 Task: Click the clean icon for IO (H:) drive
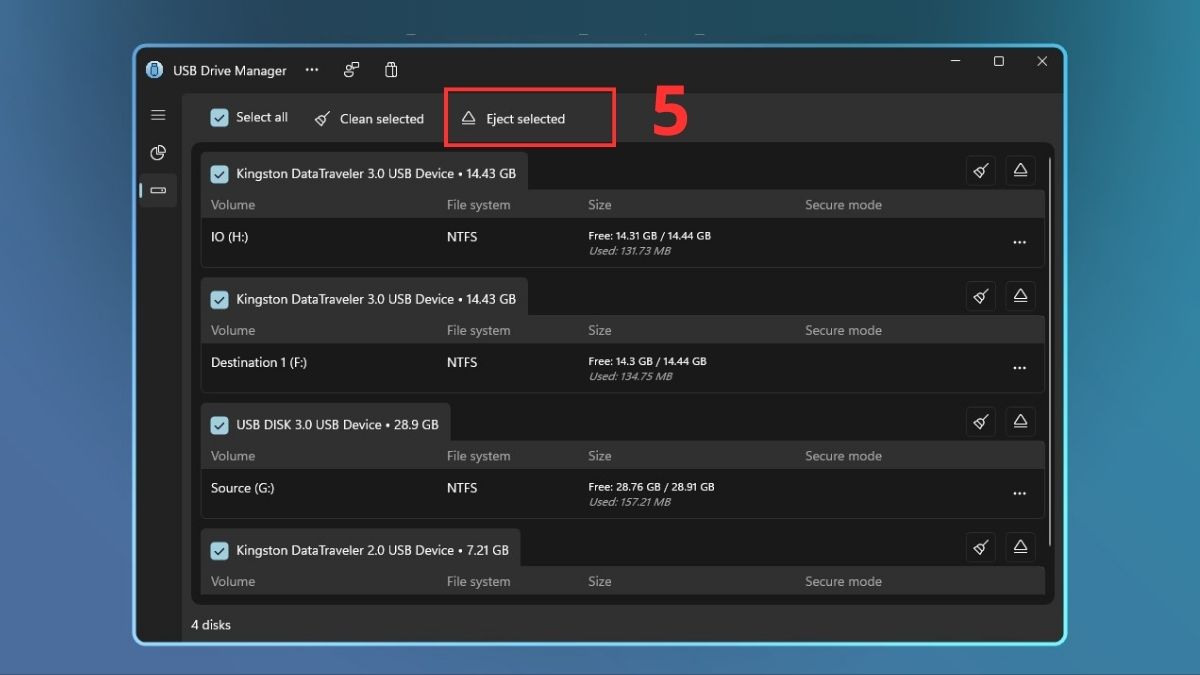tap(981, 171)
